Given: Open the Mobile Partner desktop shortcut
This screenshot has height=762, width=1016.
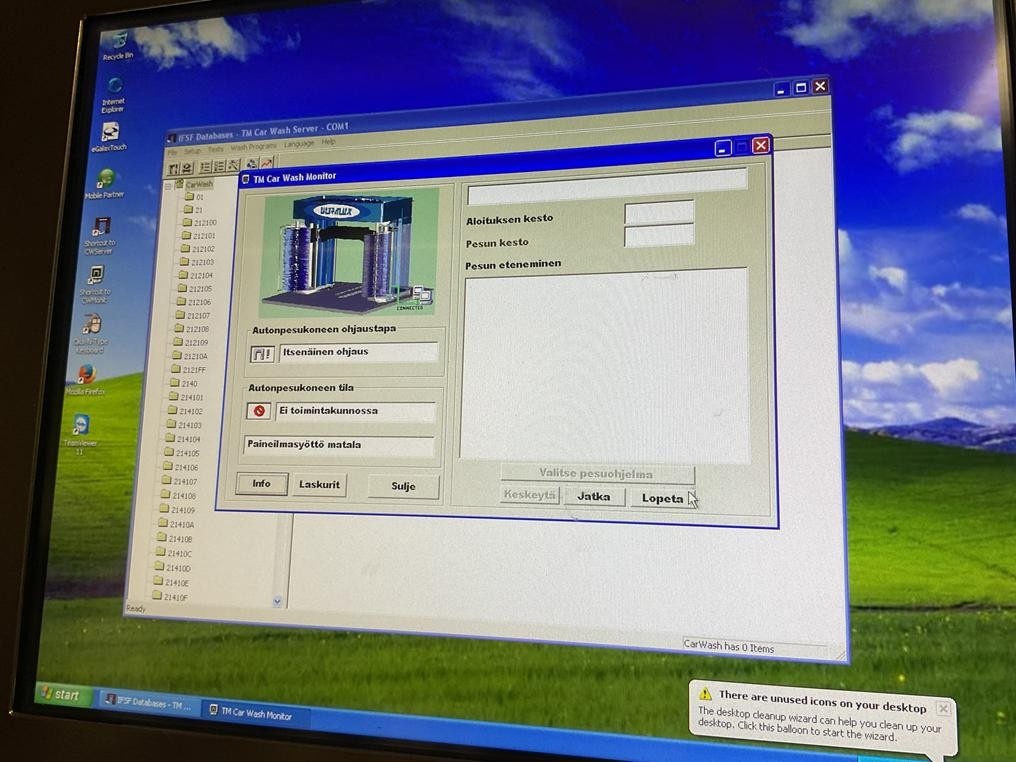Looking at the screenshot, I should [105, 181].
